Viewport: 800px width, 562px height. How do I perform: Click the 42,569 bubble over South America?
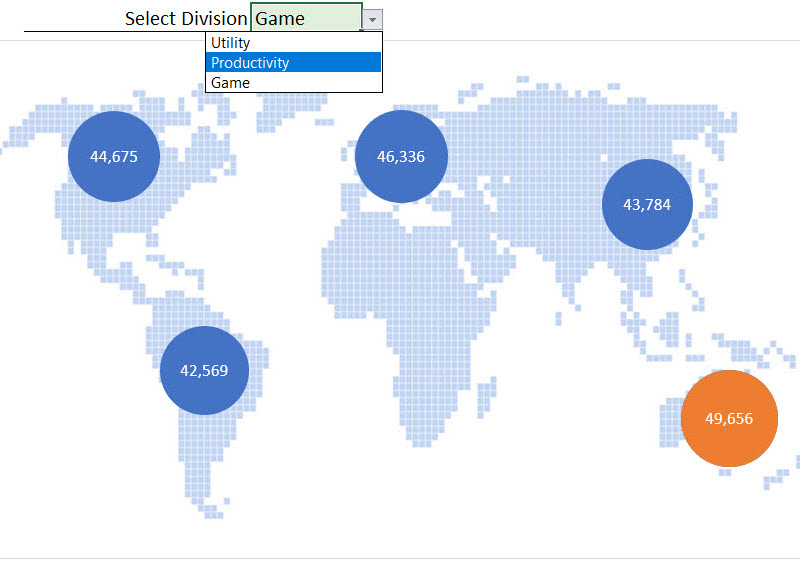pyautogui.click(x=204, y=370)
